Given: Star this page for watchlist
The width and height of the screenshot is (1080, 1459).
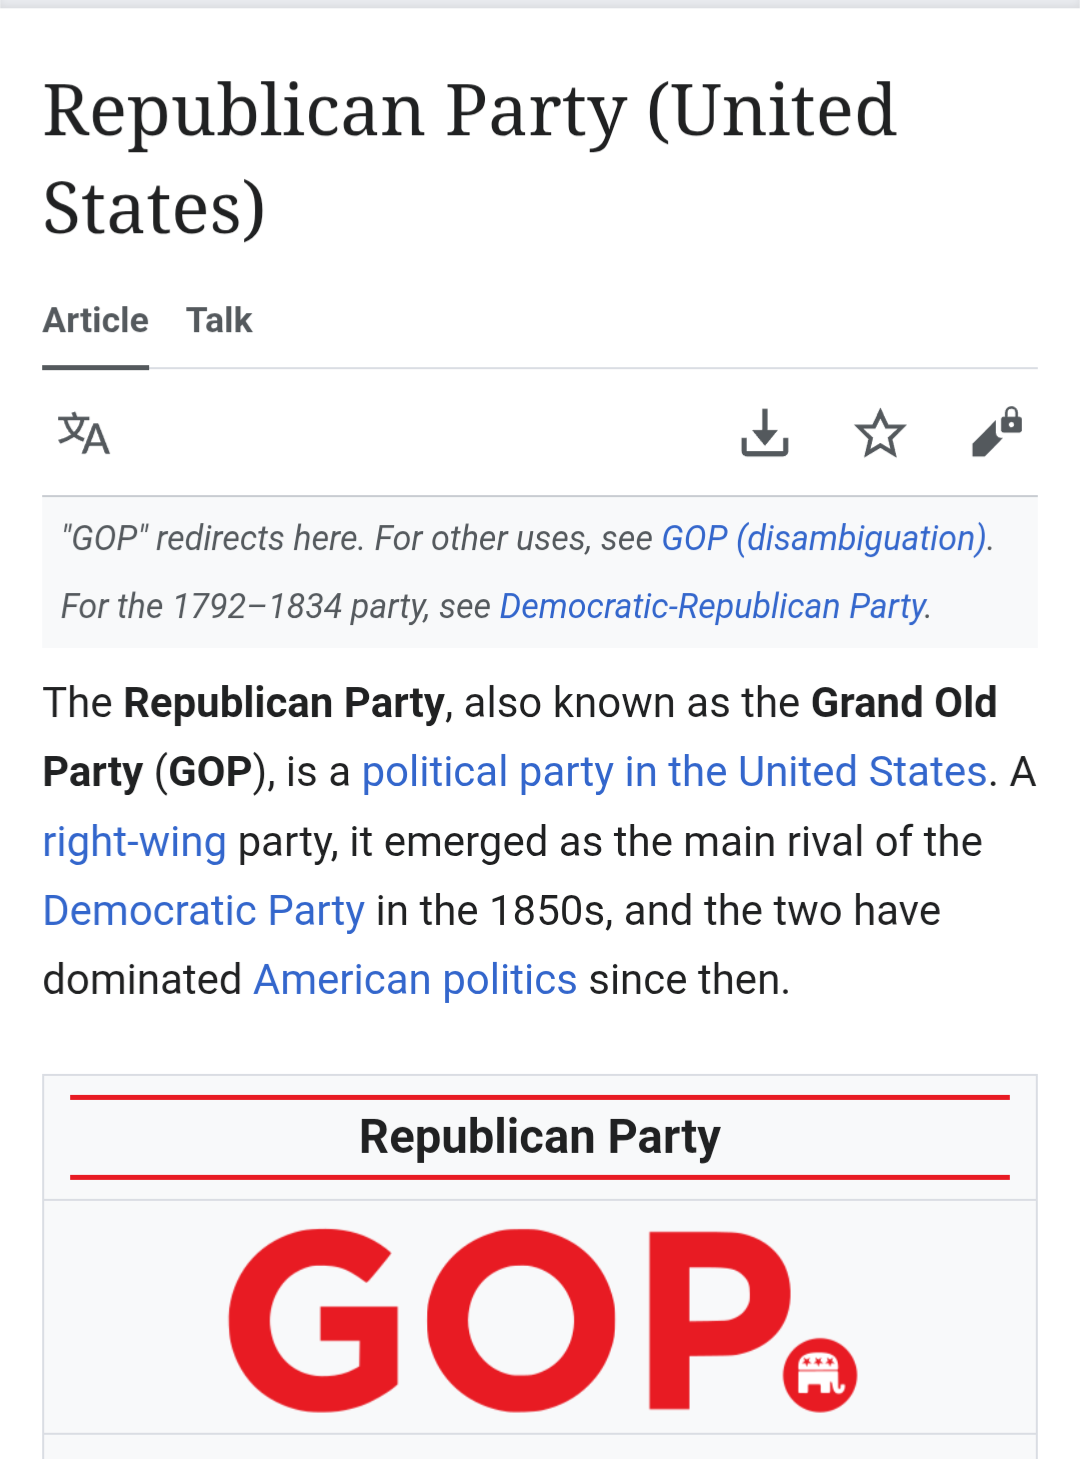Looking at the screenshot, I should click(880, 433).
